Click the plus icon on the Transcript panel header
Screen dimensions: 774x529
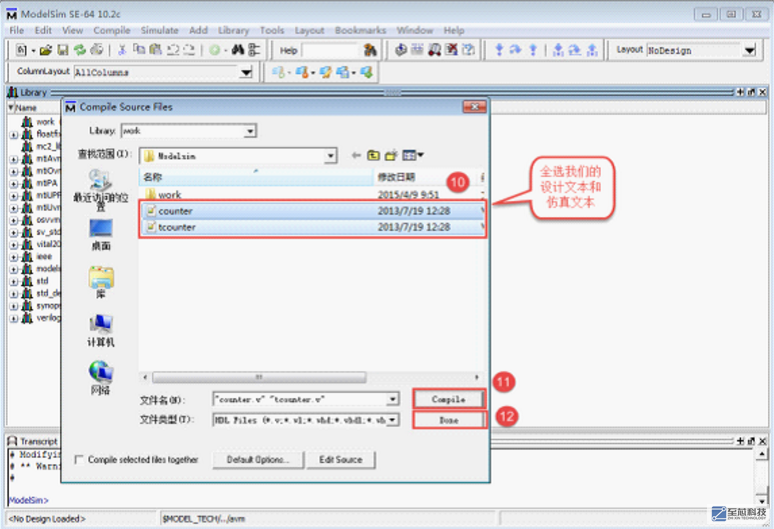[x=740, y=441]
